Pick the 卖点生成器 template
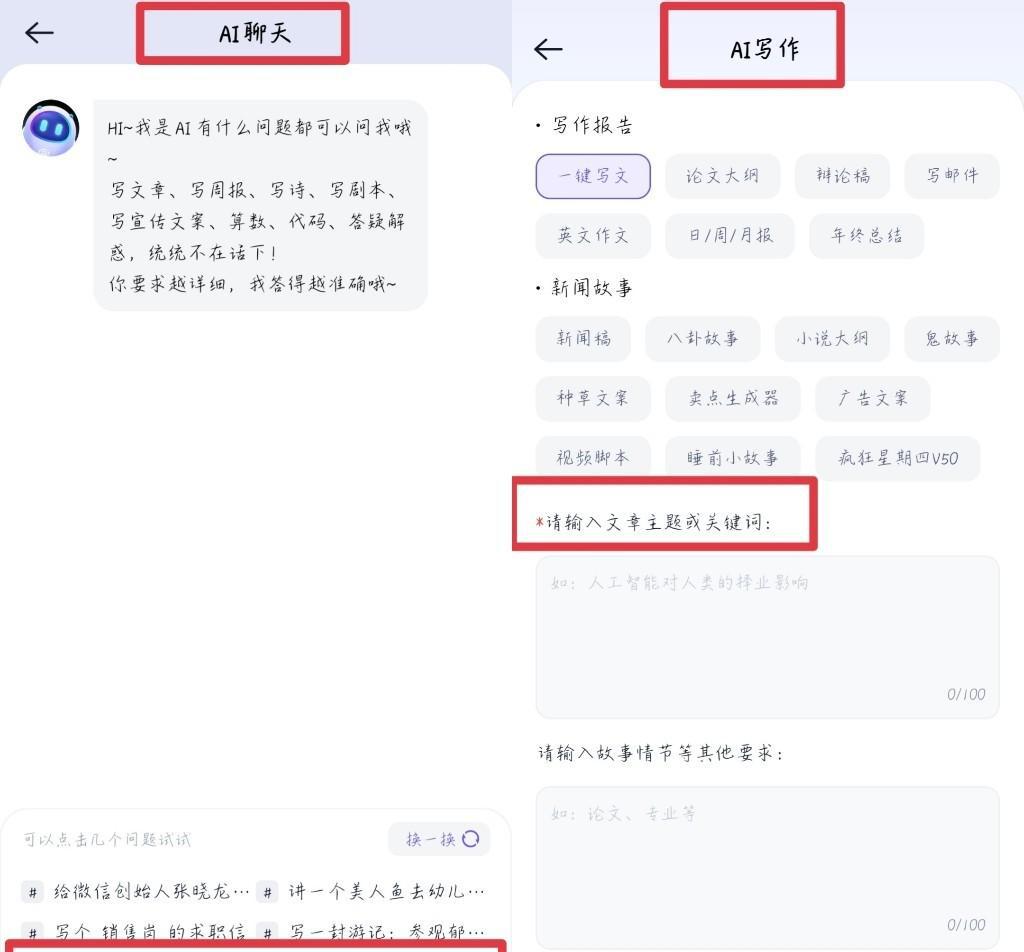Viewport: 1024px width, 952px height. tap(733, 398)
